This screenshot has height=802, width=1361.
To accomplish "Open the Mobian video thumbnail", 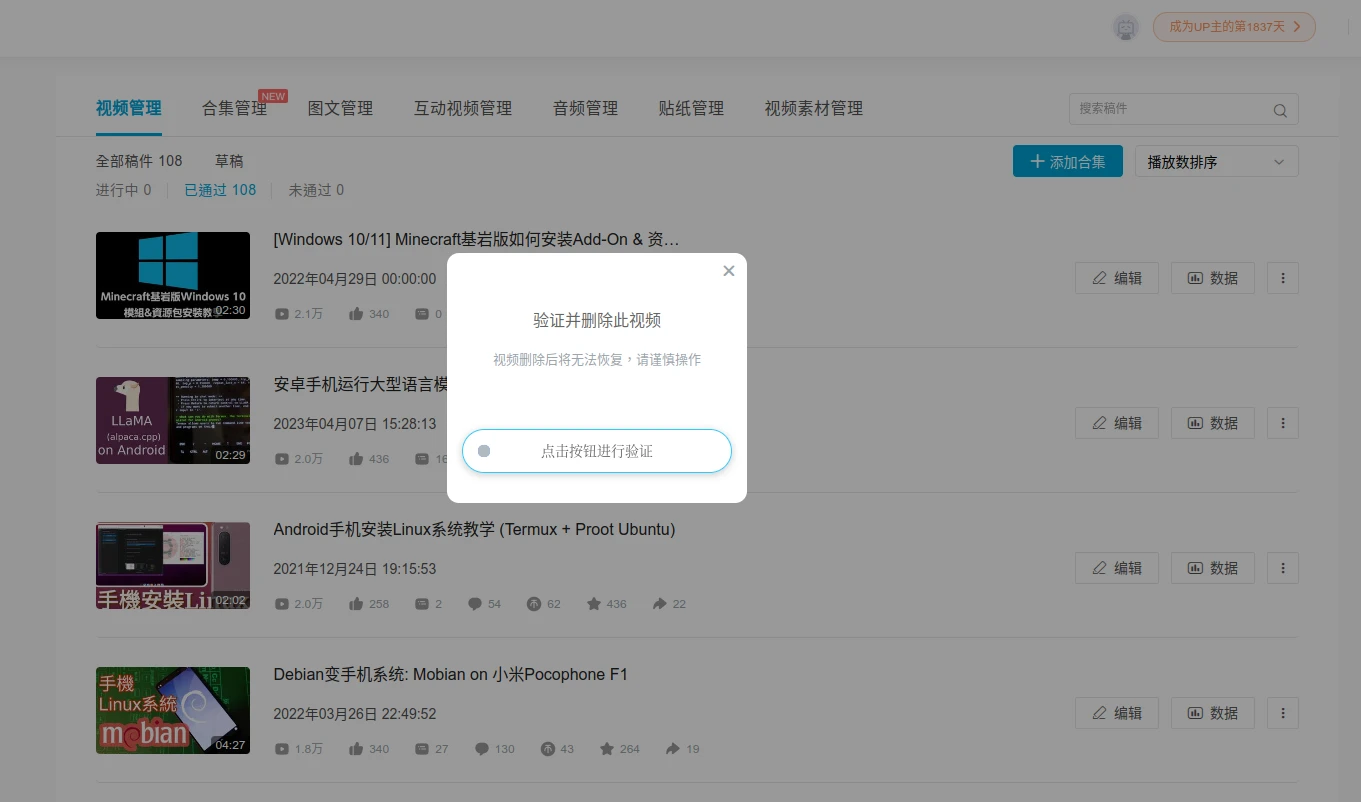I will [x=173, y=710].
